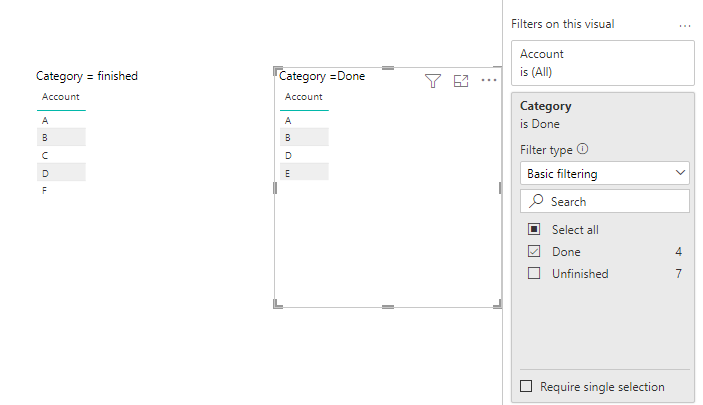Screen dimensions: 703x405
Task: Open Focus mode for Category =Done visual
Action: click(x=461, y=81)
